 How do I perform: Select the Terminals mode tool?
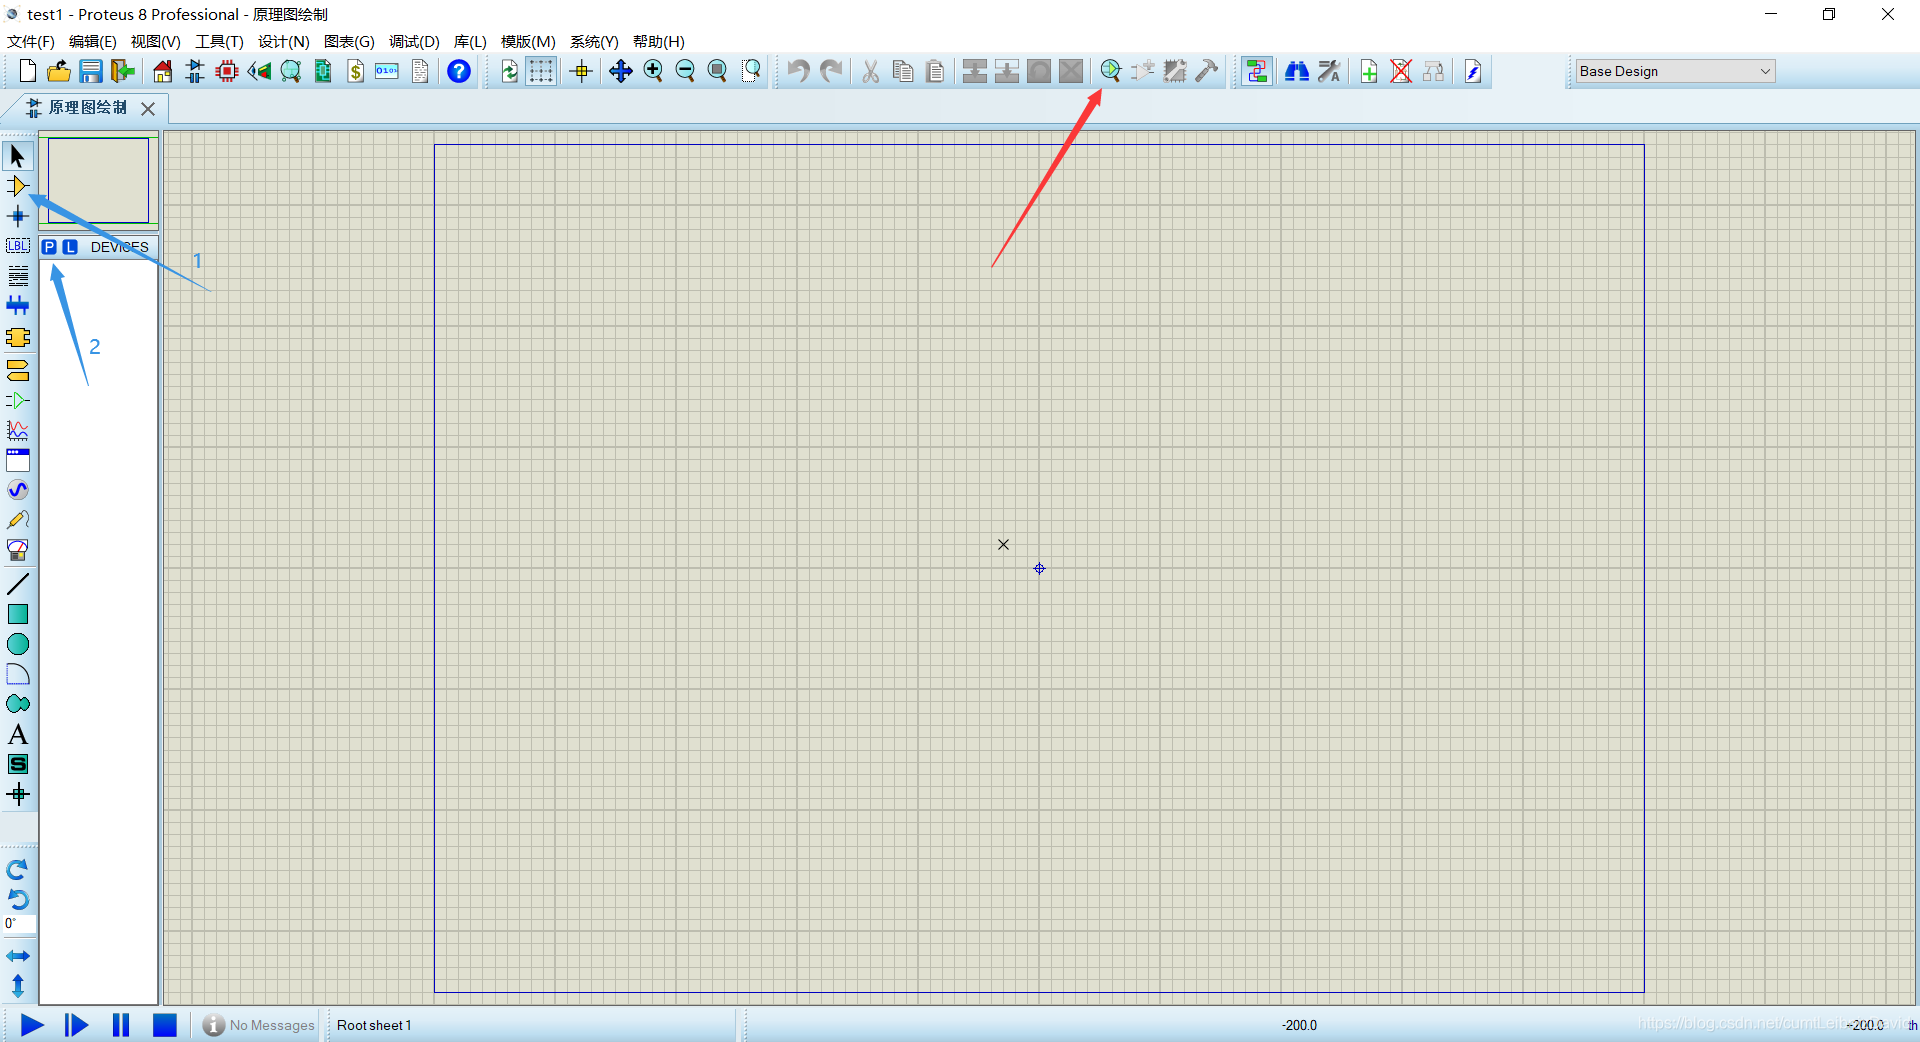click(18, 370)
